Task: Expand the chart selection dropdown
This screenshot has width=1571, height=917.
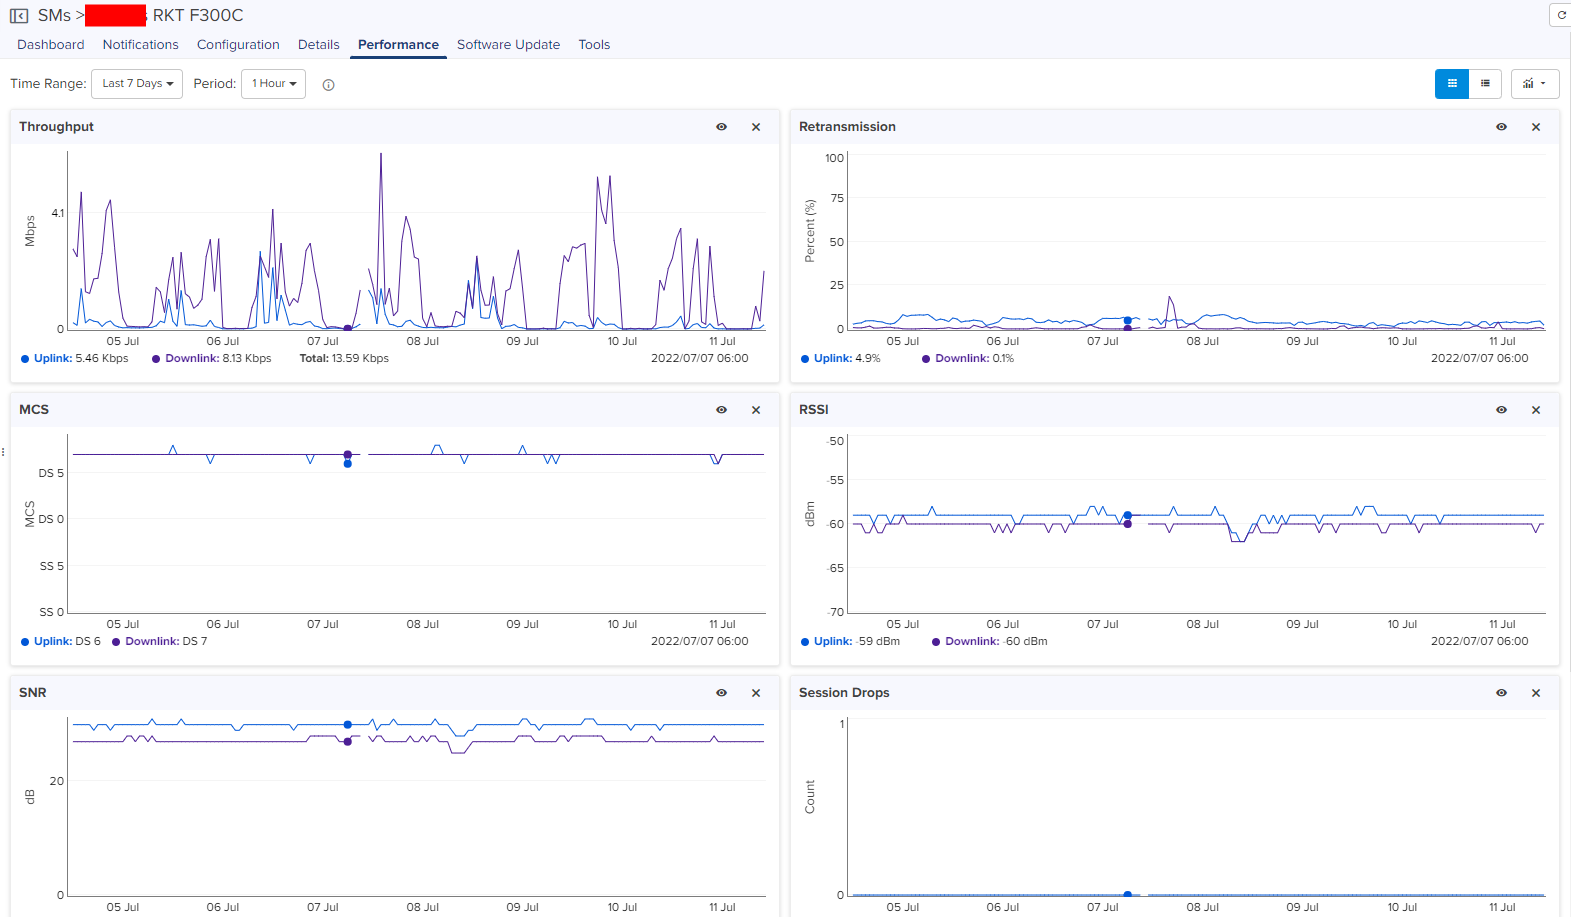Action: coord(1534,84)
